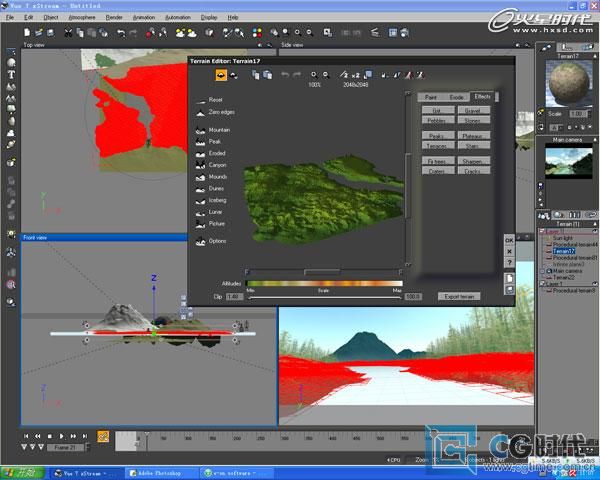Click the Copy icon in Terrain Editor toolbar

255,75
